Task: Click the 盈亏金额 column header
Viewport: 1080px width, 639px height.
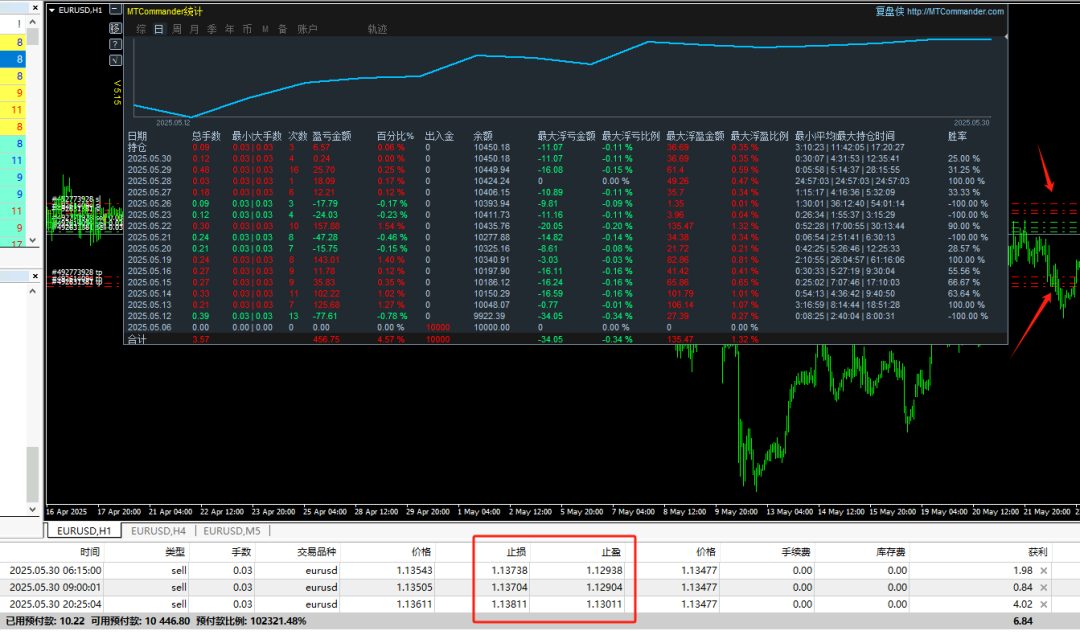Action: click(332, 136)
